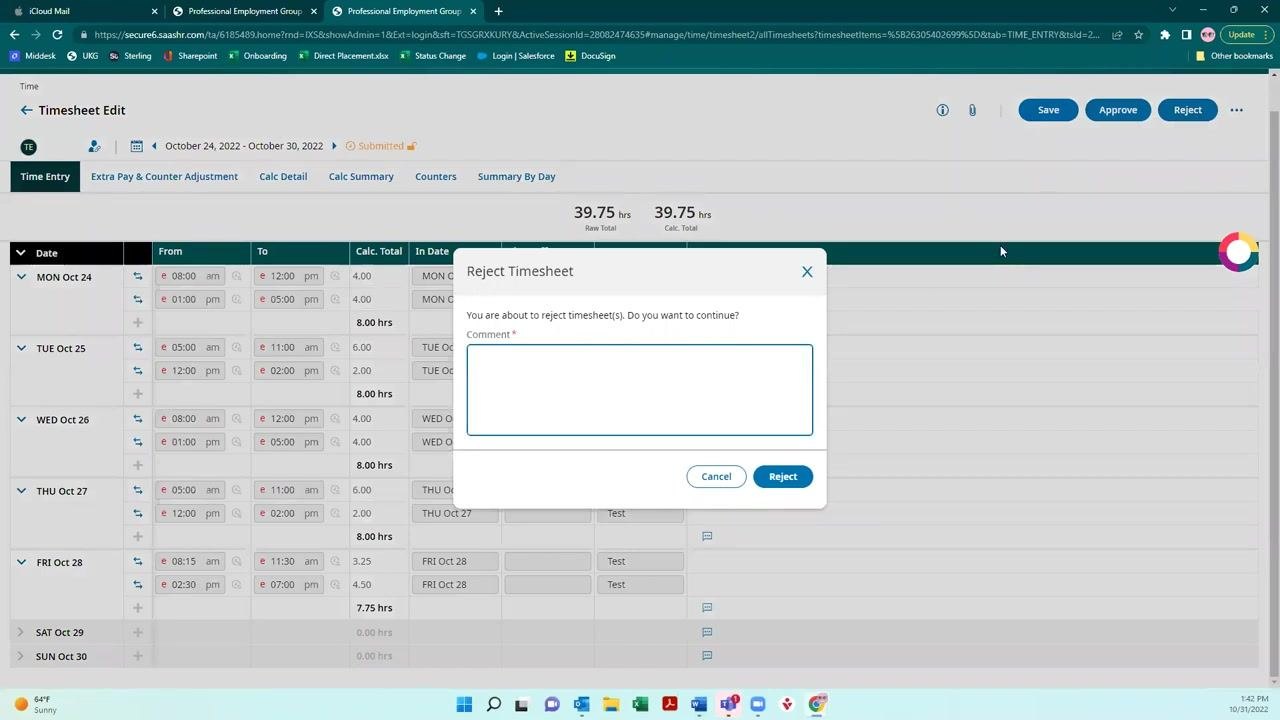Screen dimensions: 1280x720
Task: Click the header Reject button
Action: pos(1188,110)
